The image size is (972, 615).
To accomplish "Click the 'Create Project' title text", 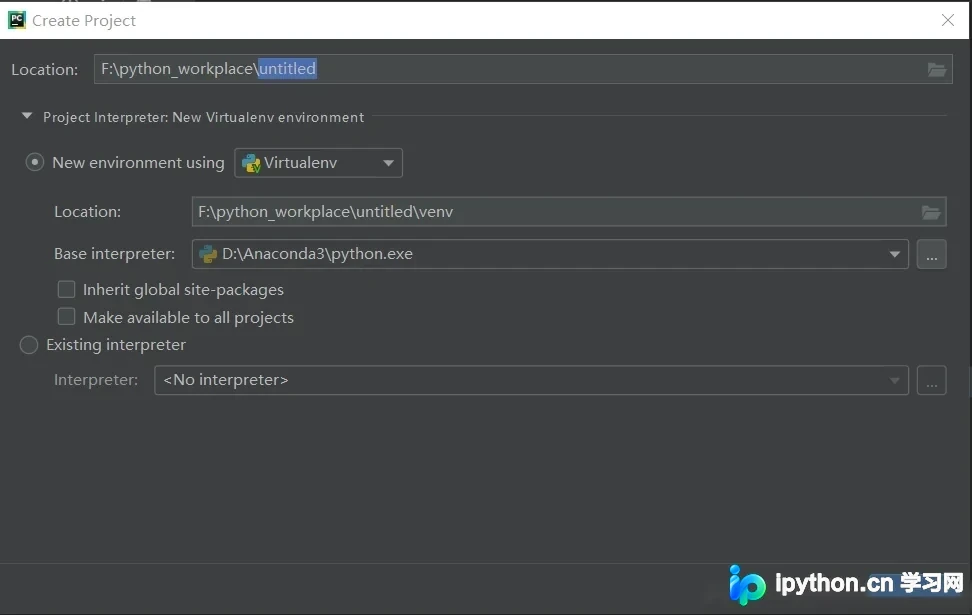I will tap(84, 20).
